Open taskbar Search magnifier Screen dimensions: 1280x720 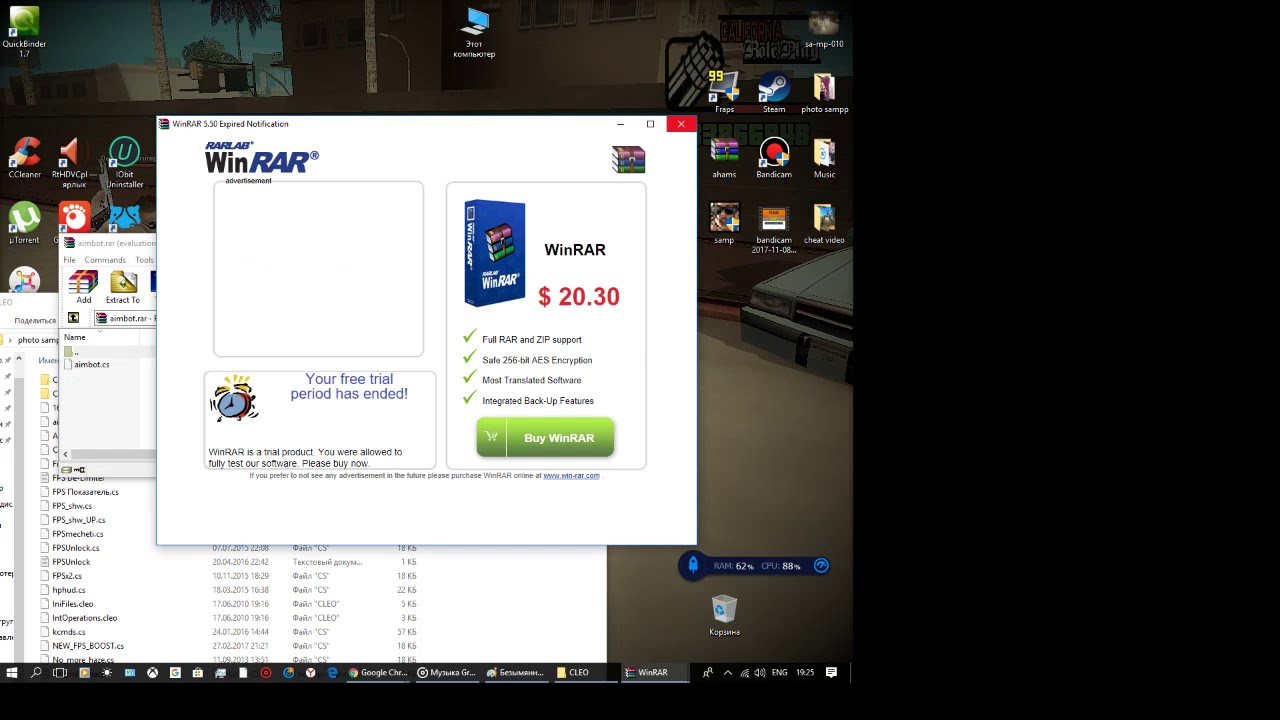(36, 673)
